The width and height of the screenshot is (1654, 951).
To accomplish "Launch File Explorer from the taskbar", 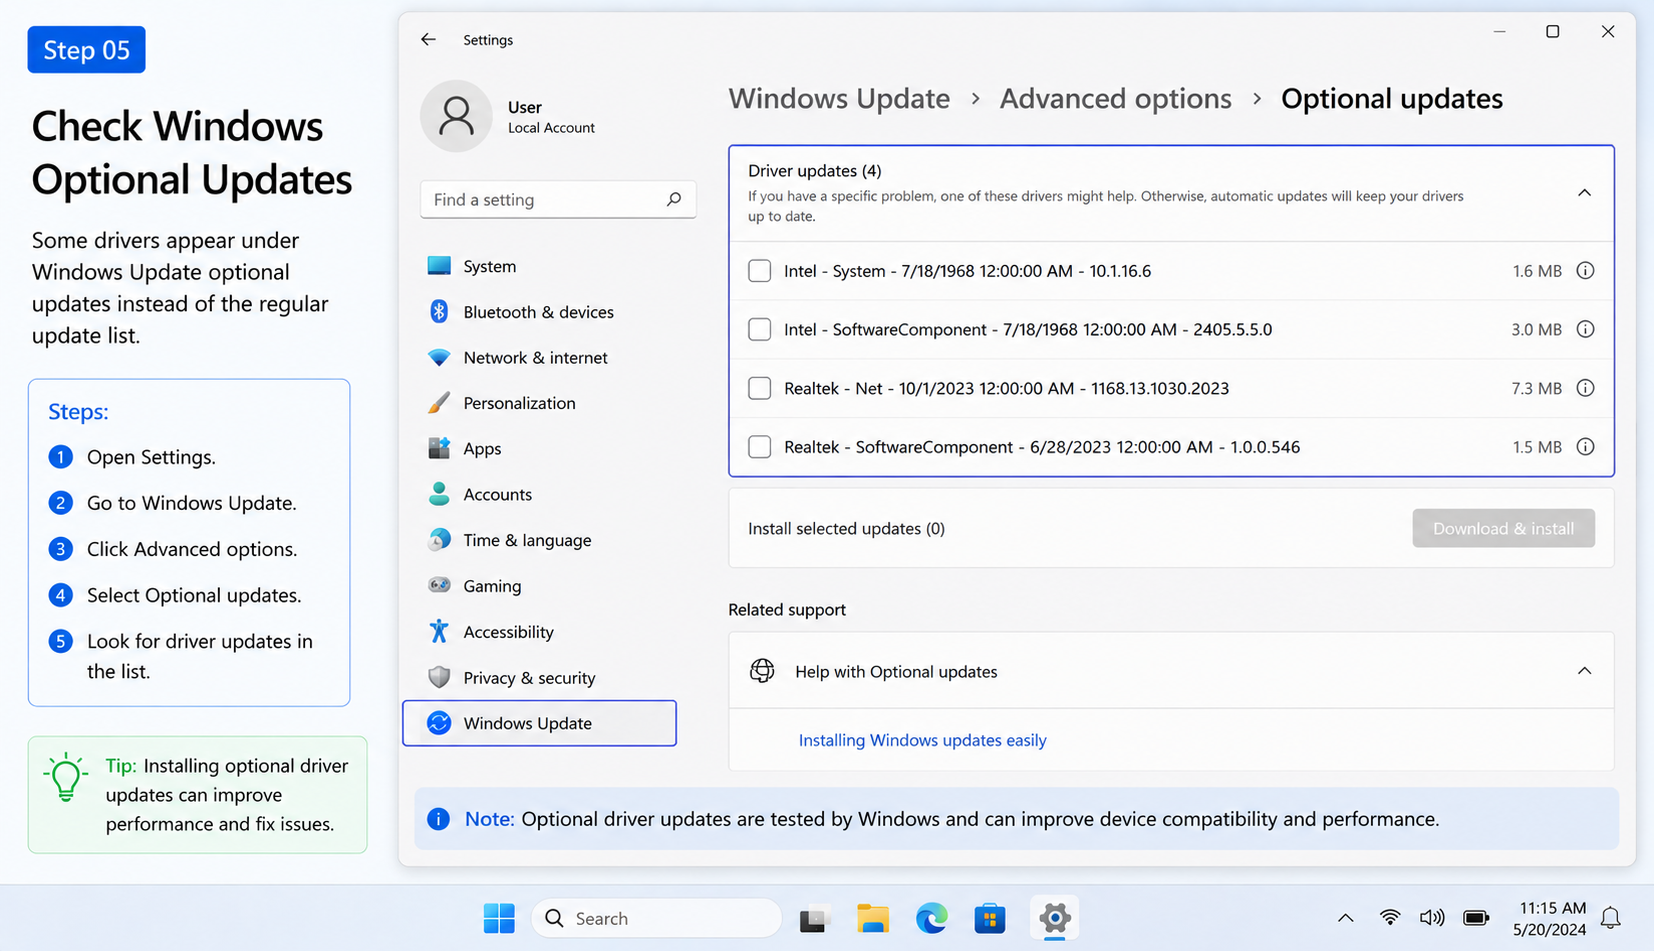I will click(873, 918).
